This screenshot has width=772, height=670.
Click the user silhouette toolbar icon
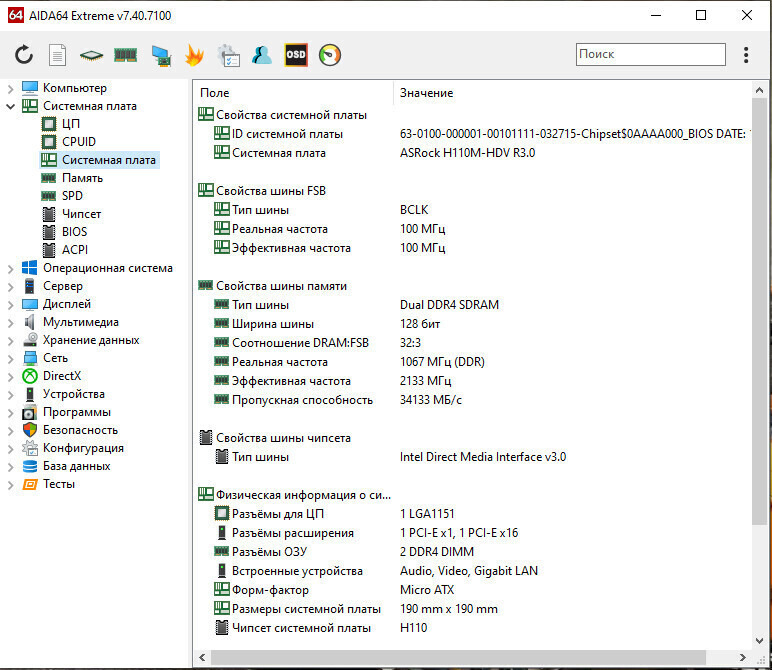[x=262, y=55]
